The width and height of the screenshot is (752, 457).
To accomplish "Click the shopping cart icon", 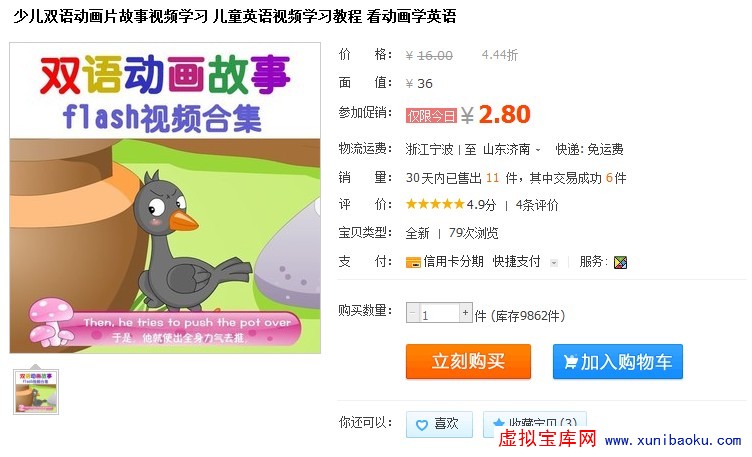I will 570,361.
